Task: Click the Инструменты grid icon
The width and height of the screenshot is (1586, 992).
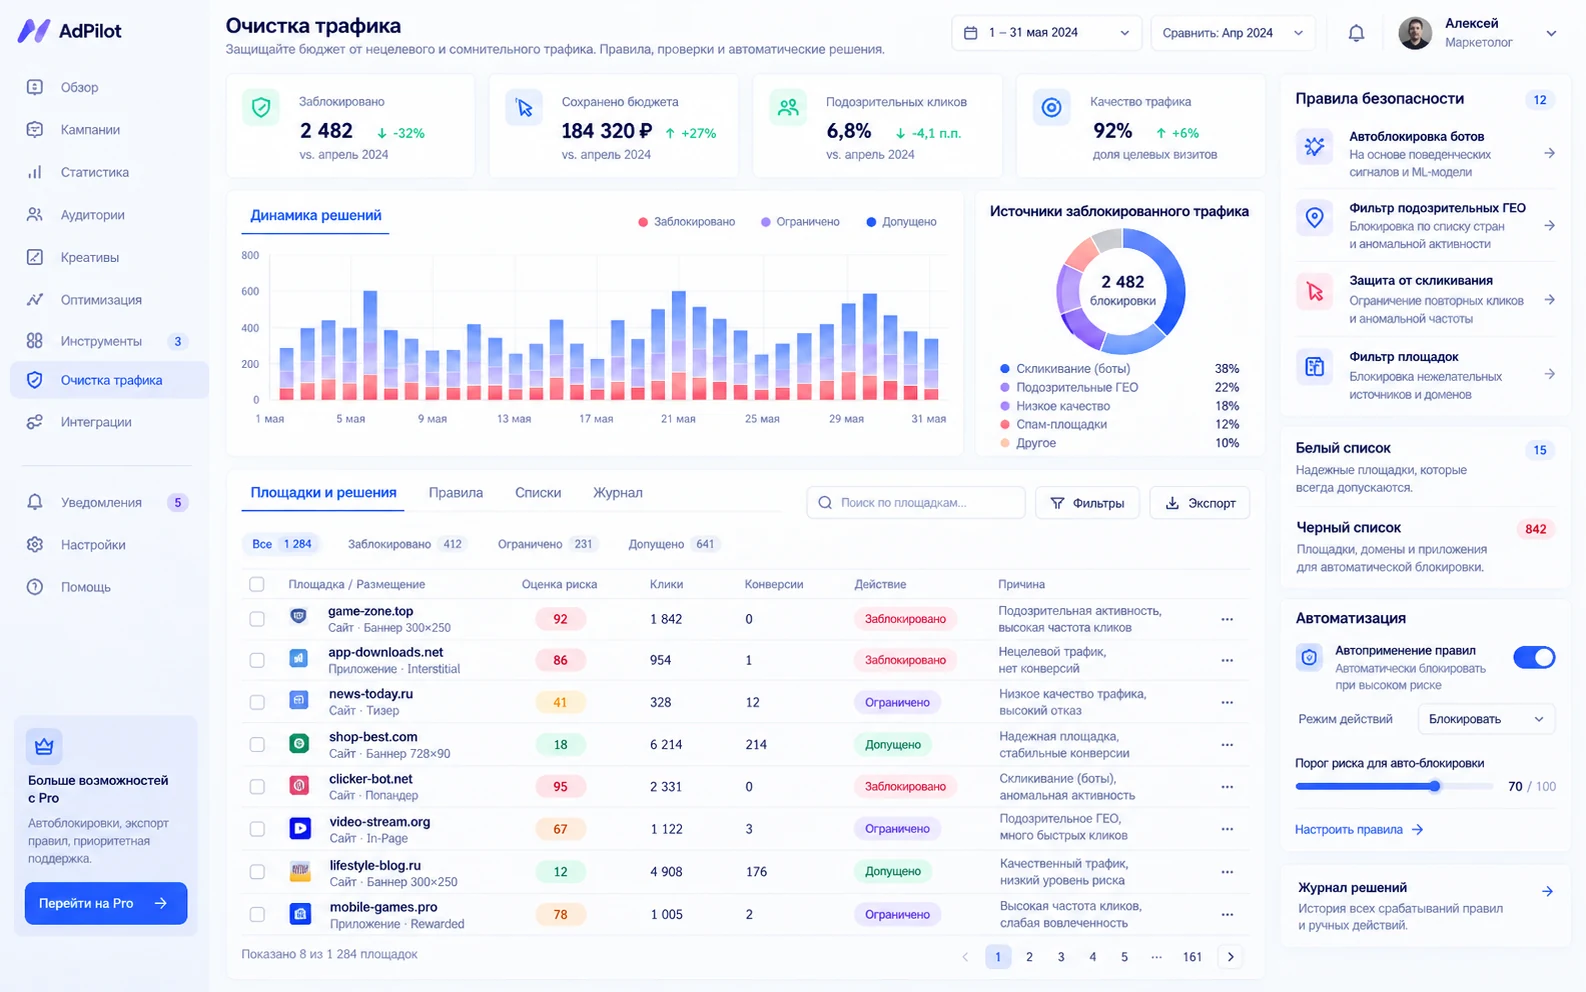Action: [35, 341]
